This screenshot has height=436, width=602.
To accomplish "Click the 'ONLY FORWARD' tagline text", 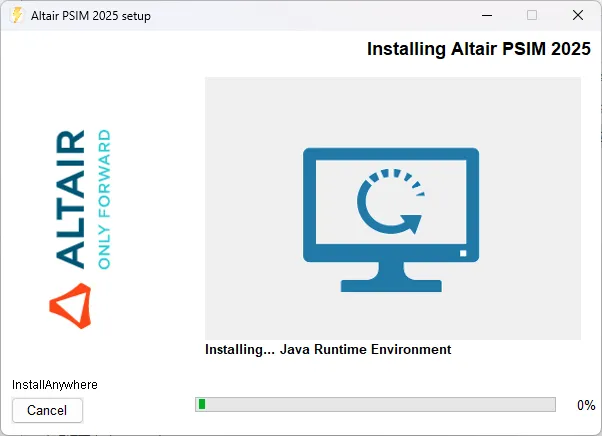I will tap(104, 199).
